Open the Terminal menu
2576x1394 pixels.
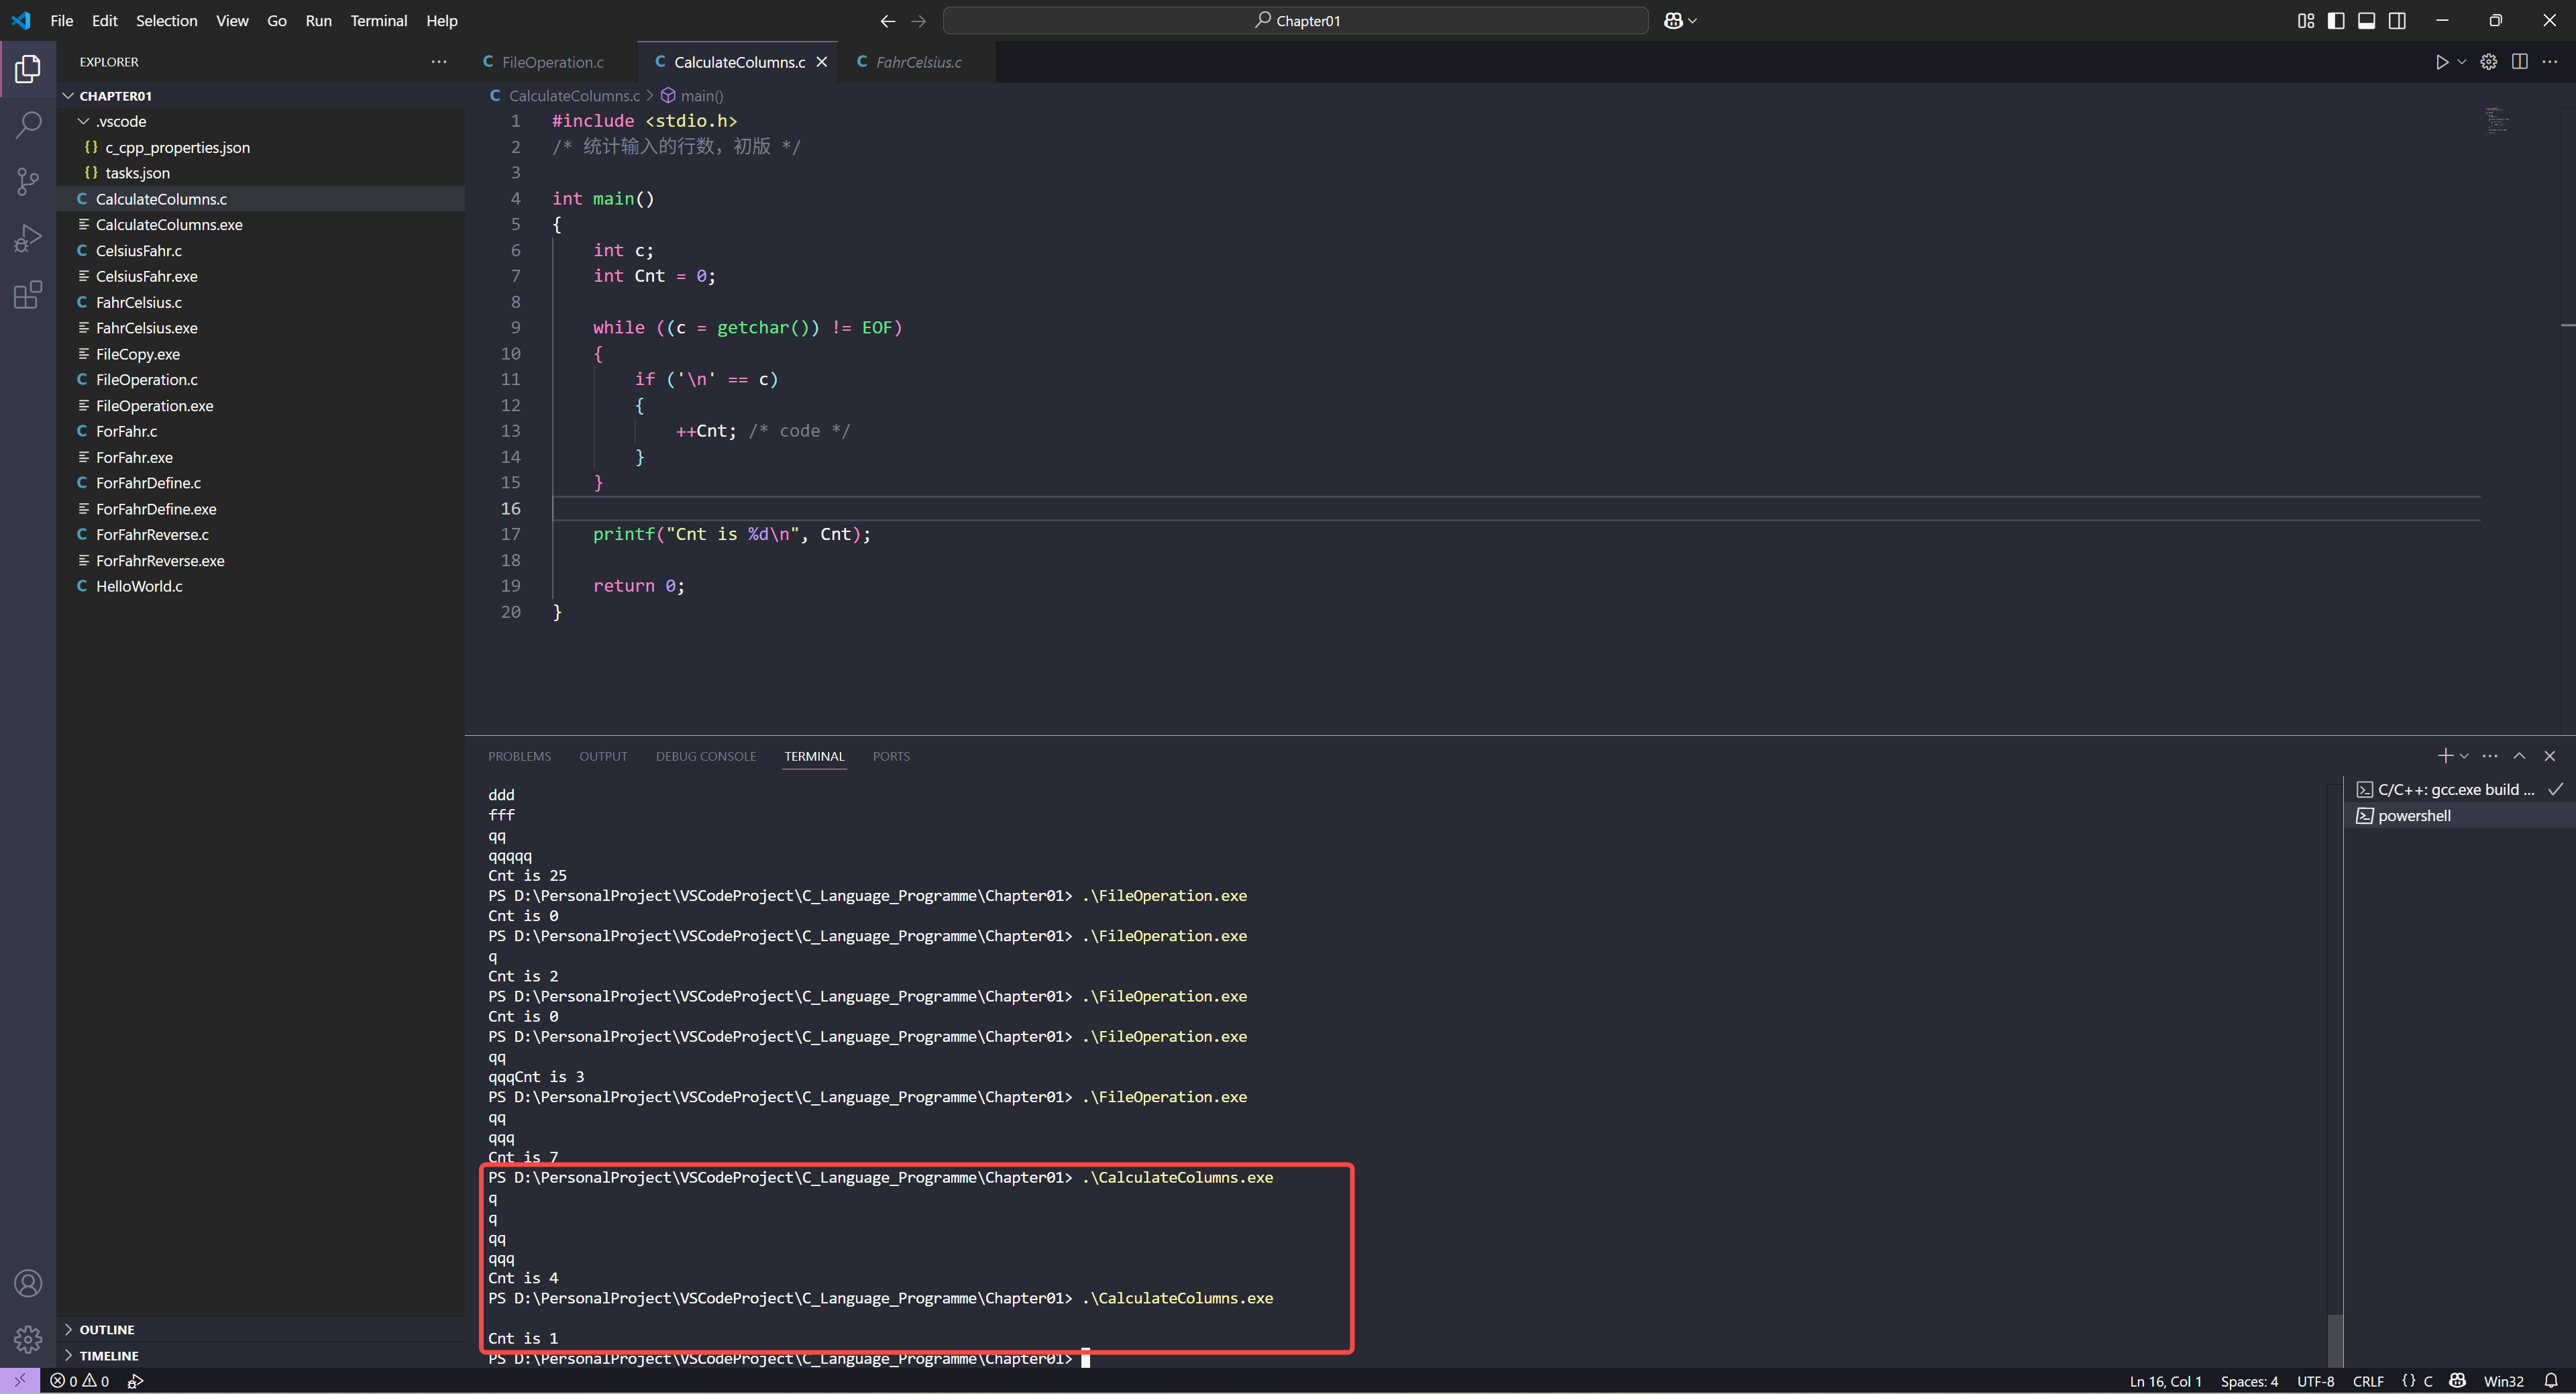(x=378, y=21)
